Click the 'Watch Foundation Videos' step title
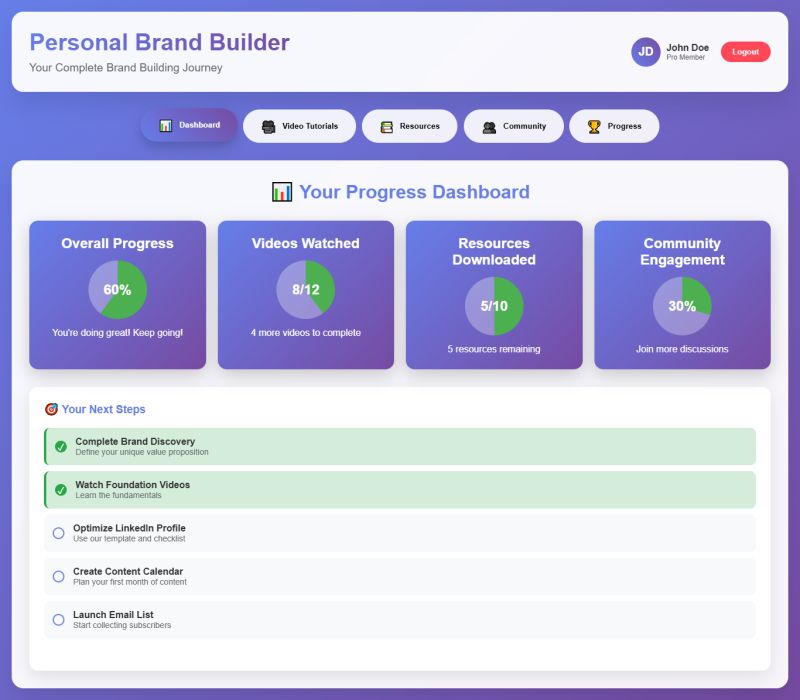800x700 pixels. [133, 485]
